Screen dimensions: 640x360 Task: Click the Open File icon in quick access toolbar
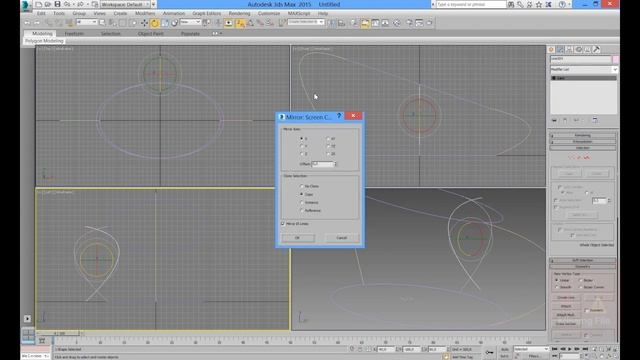pyautogui.click(x=48, y=4)
